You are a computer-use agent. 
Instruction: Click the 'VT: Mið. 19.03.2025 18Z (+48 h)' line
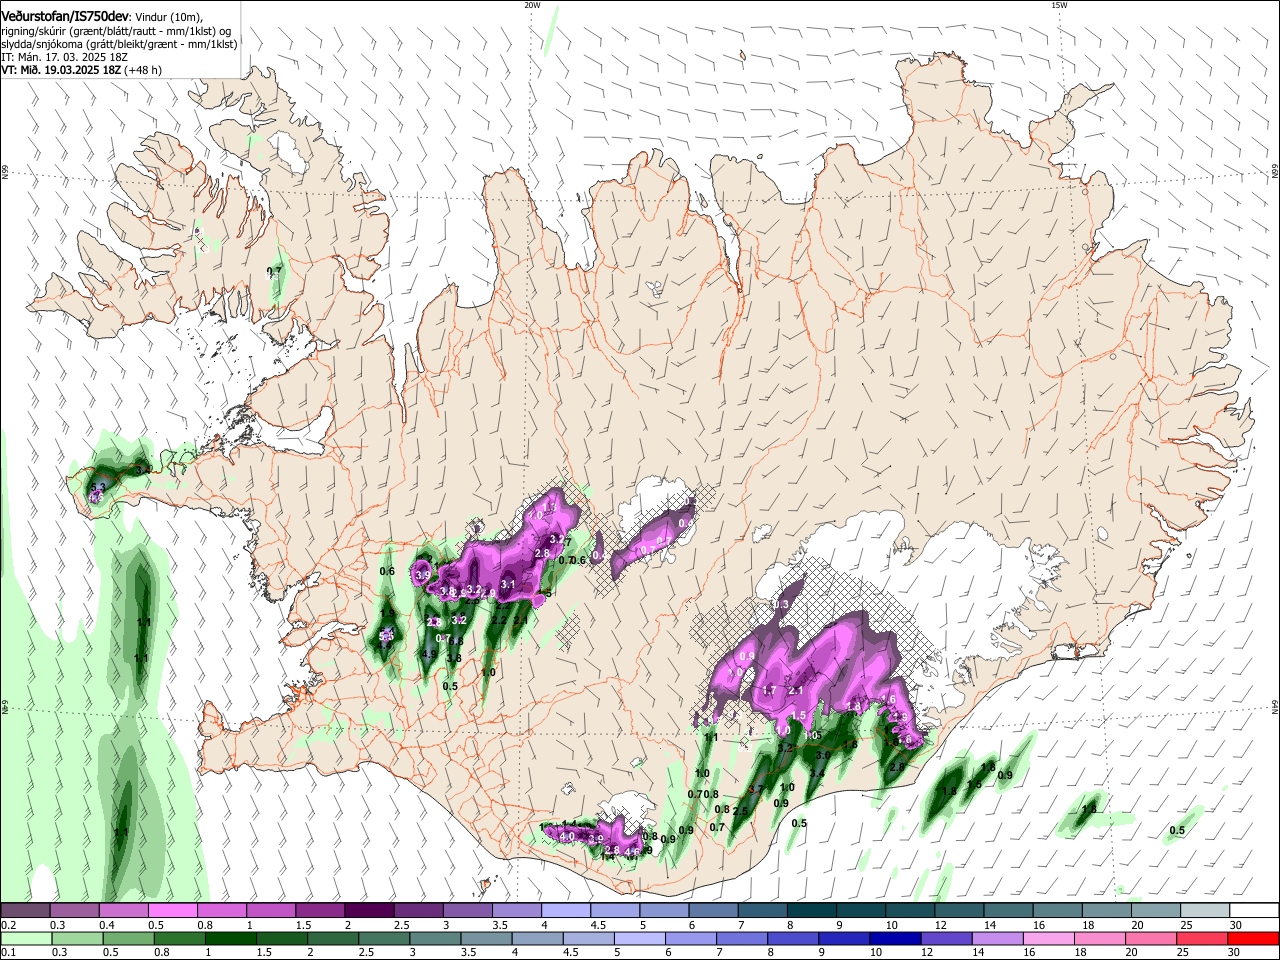click(x=81, y=71)
